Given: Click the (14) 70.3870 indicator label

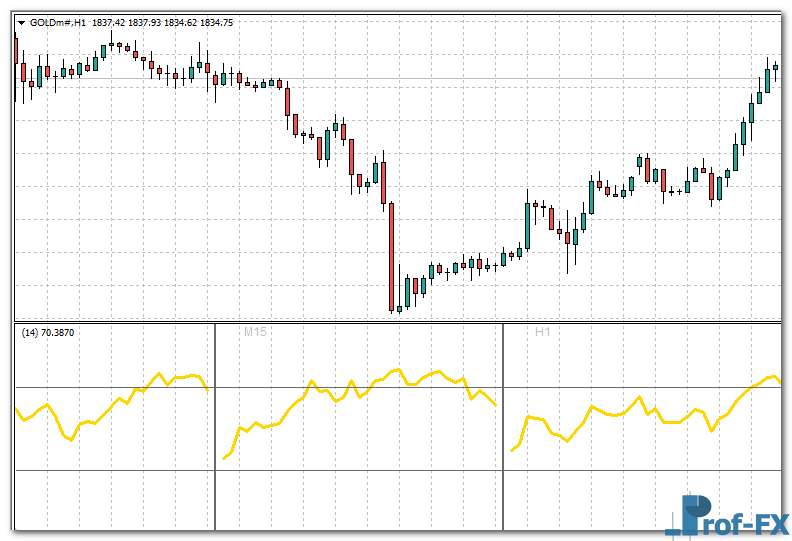Looking at the screenshot, I should coord(48,332).
